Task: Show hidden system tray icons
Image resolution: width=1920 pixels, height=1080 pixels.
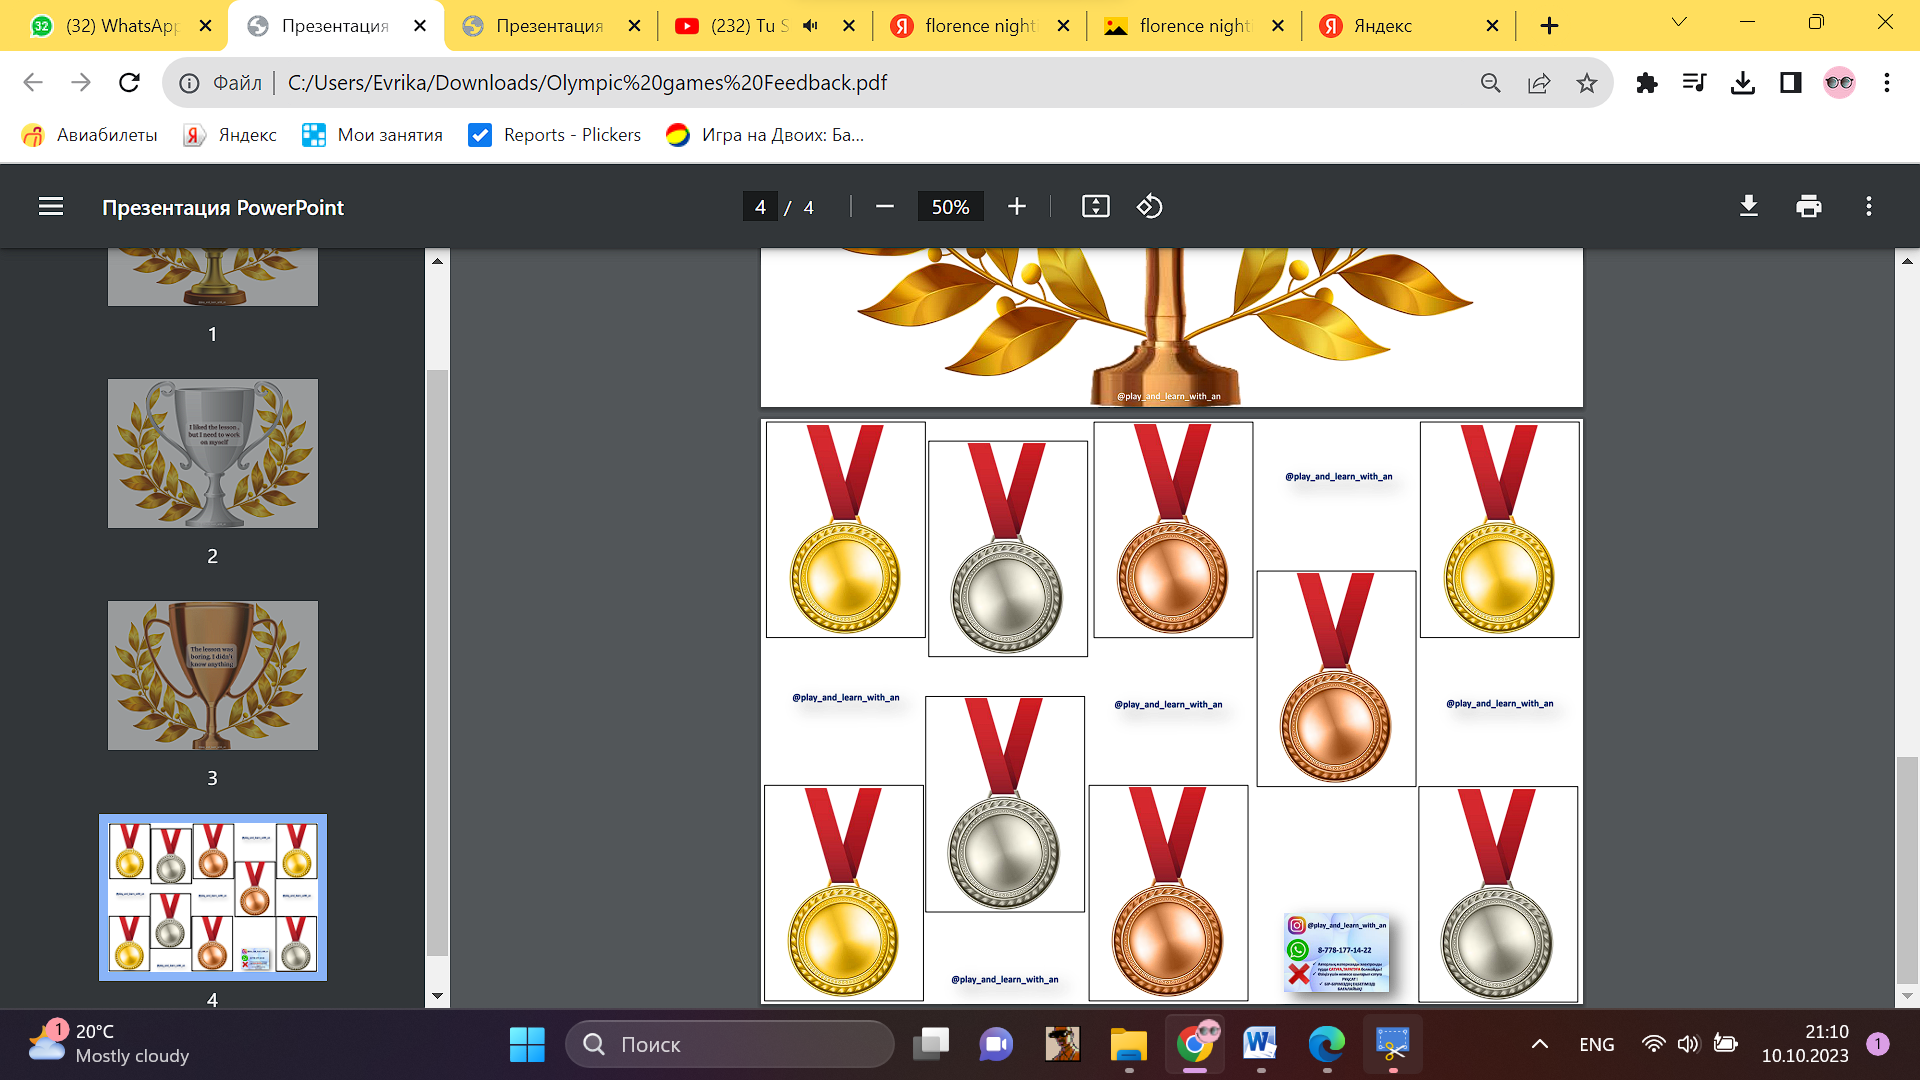Action: pos(1539,1044)
